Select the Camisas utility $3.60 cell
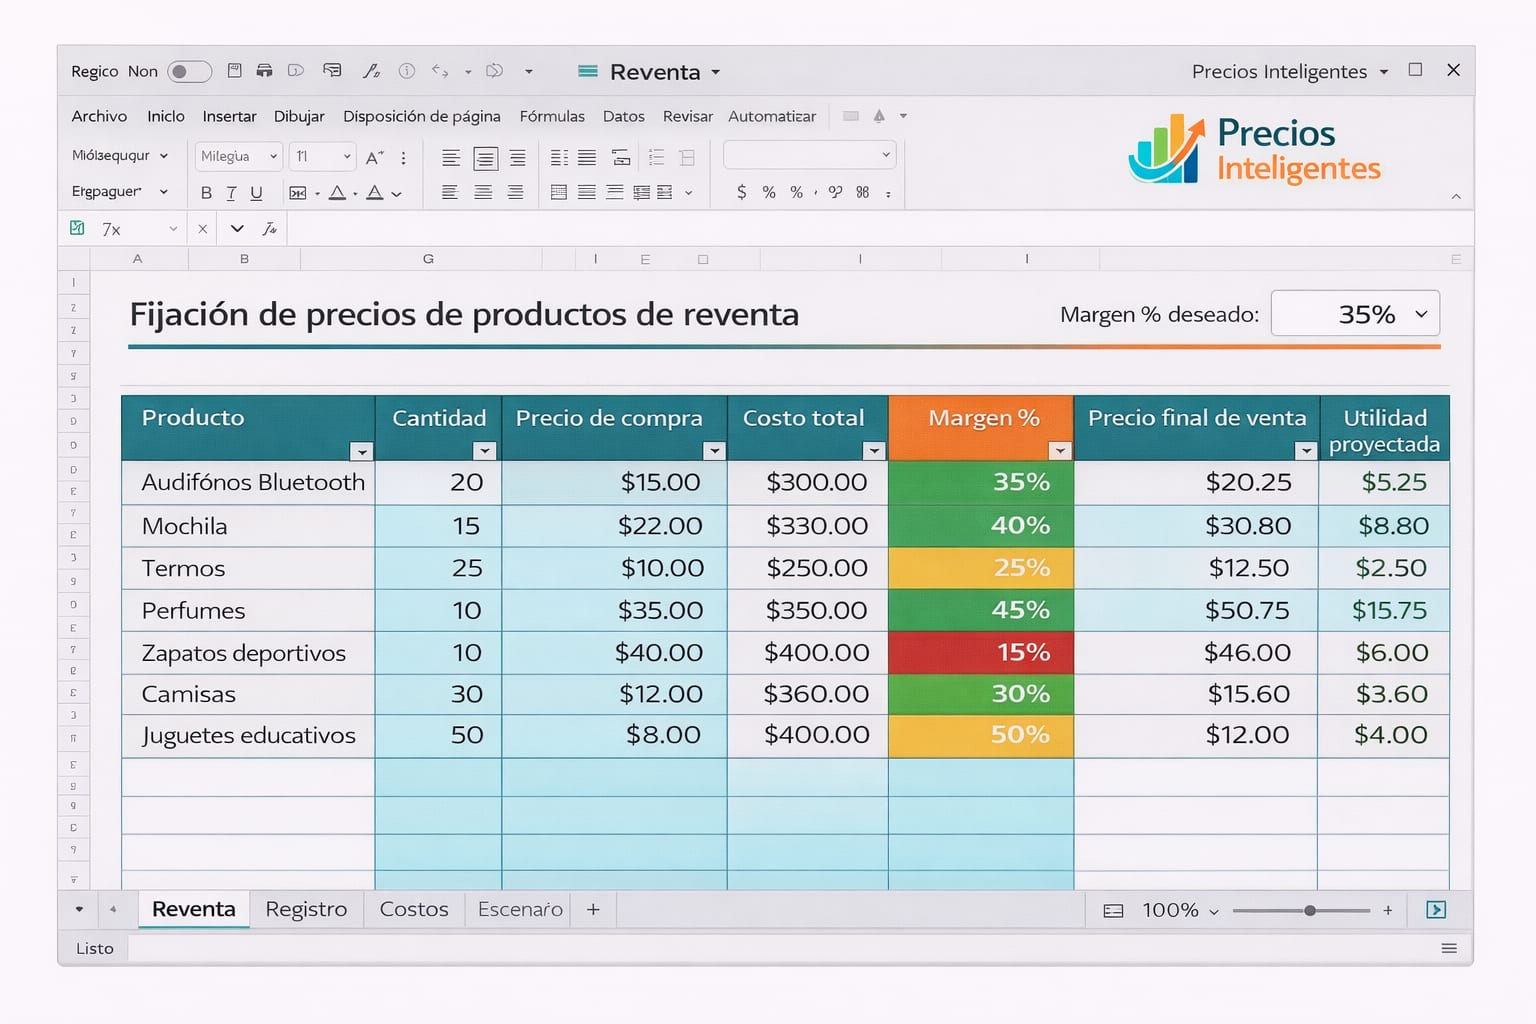Image resolution: width=1536 pixels, height=1024 pixels. 1384,694
